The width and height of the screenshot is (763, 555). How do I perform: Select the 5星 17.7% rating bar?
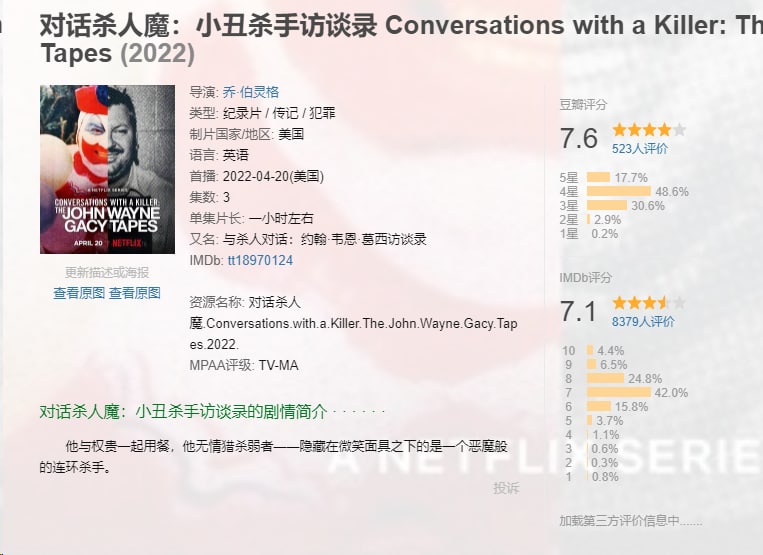pos(598,177)
